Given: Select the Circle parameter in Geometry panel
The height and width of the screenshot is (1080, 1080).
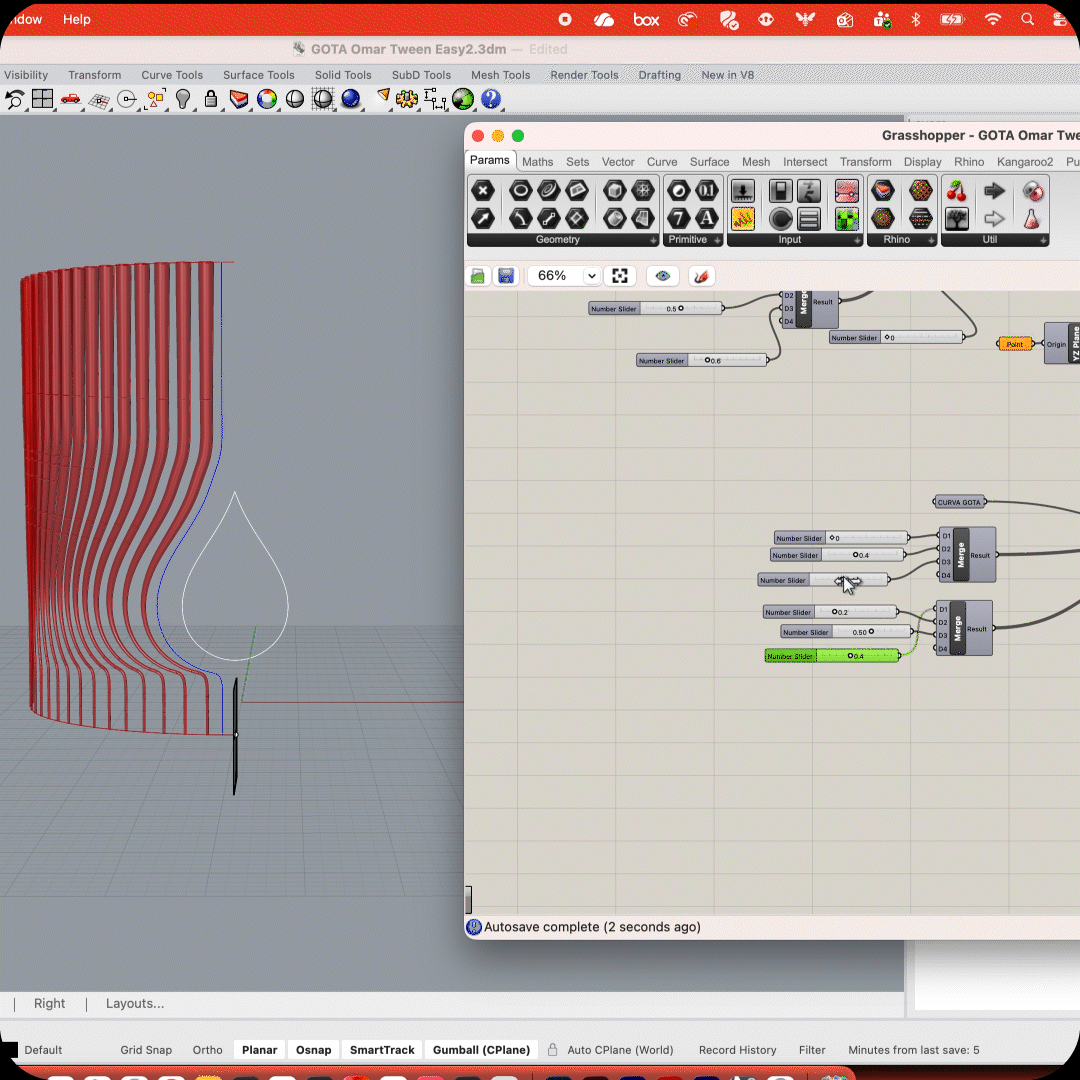Looking at the screenshot, I should click(520, 191).
